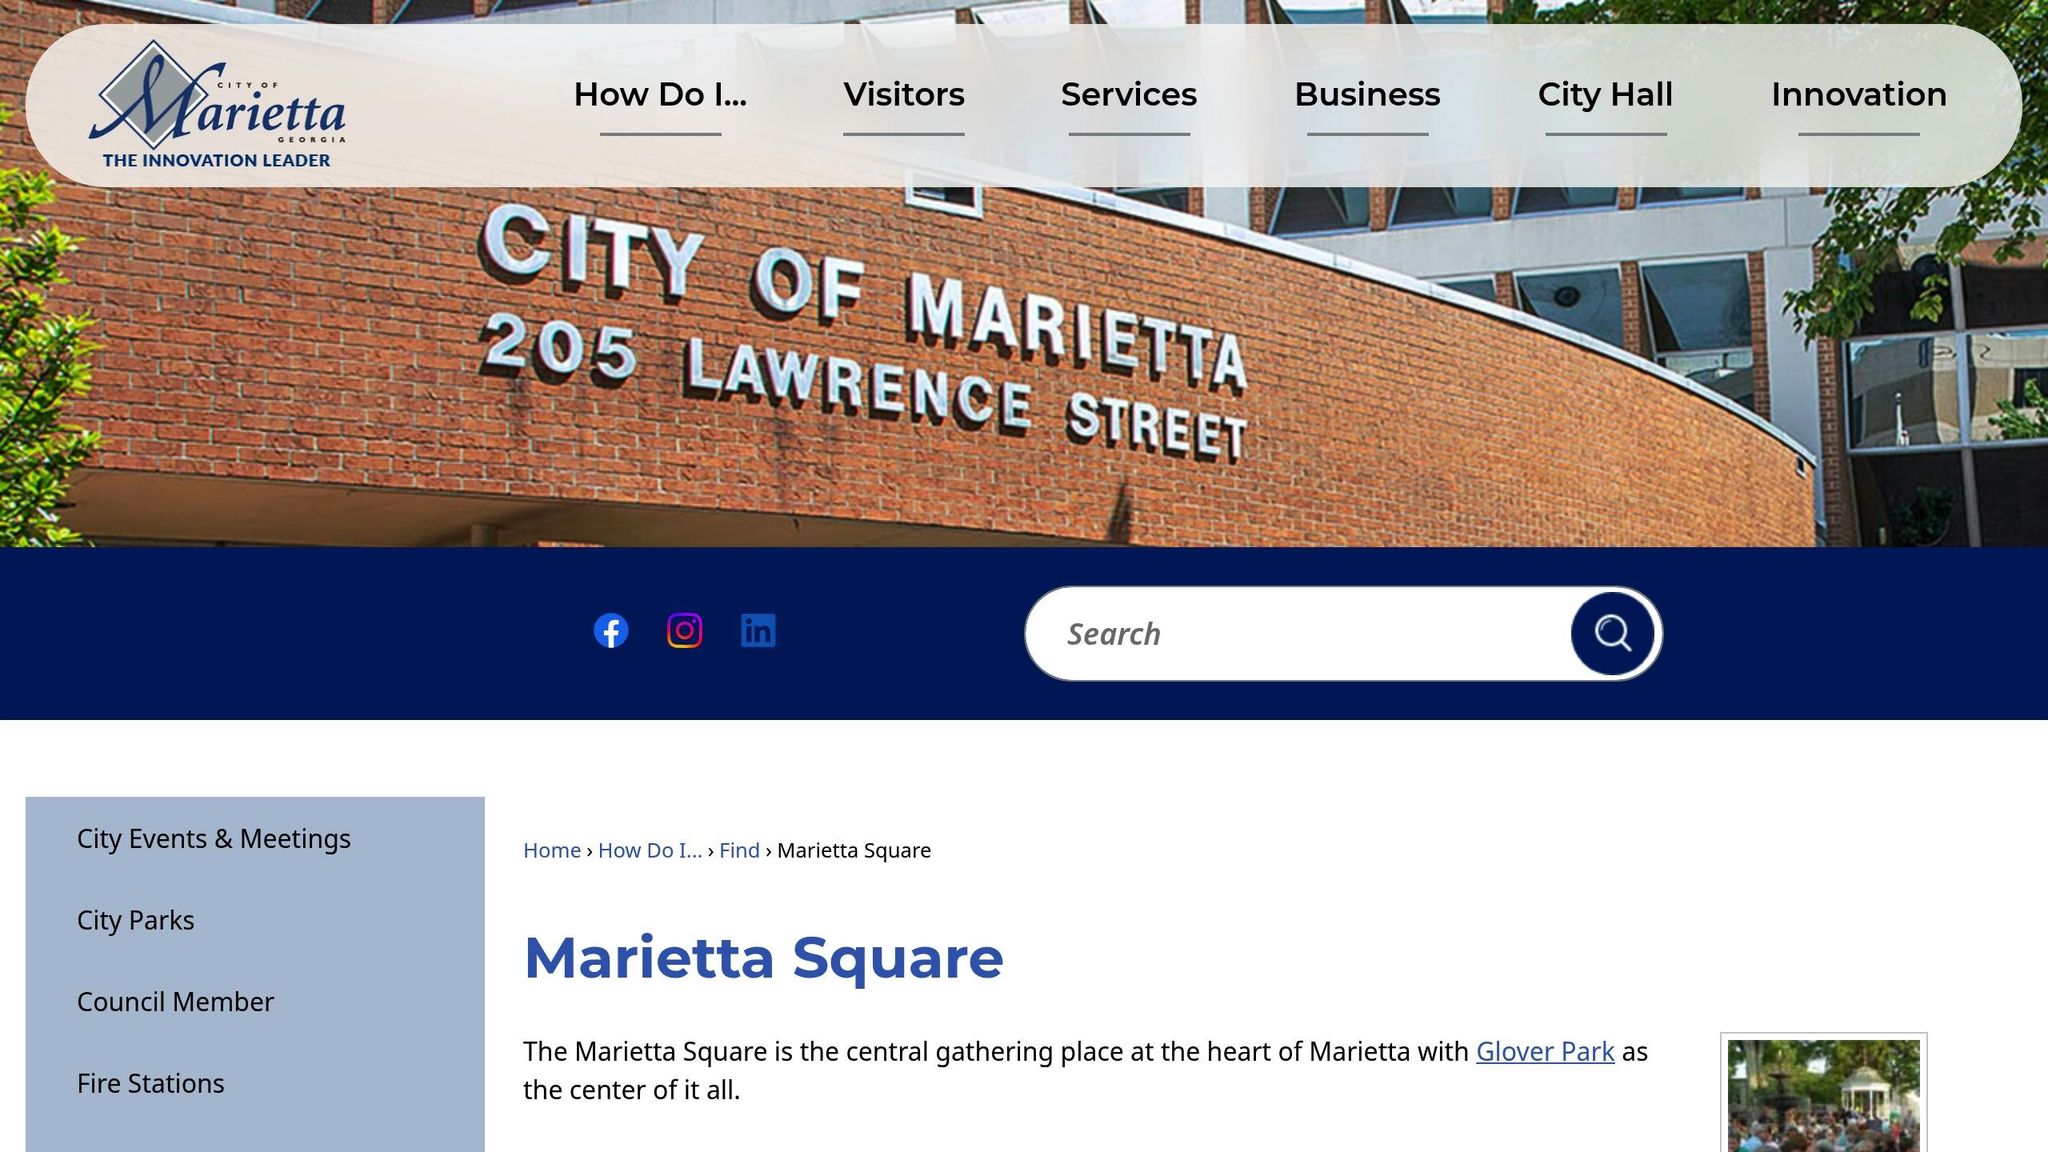Open the Business menu
Image resolution: width=2048 pixels, height=1152 pixels.
pos(1366,94)
